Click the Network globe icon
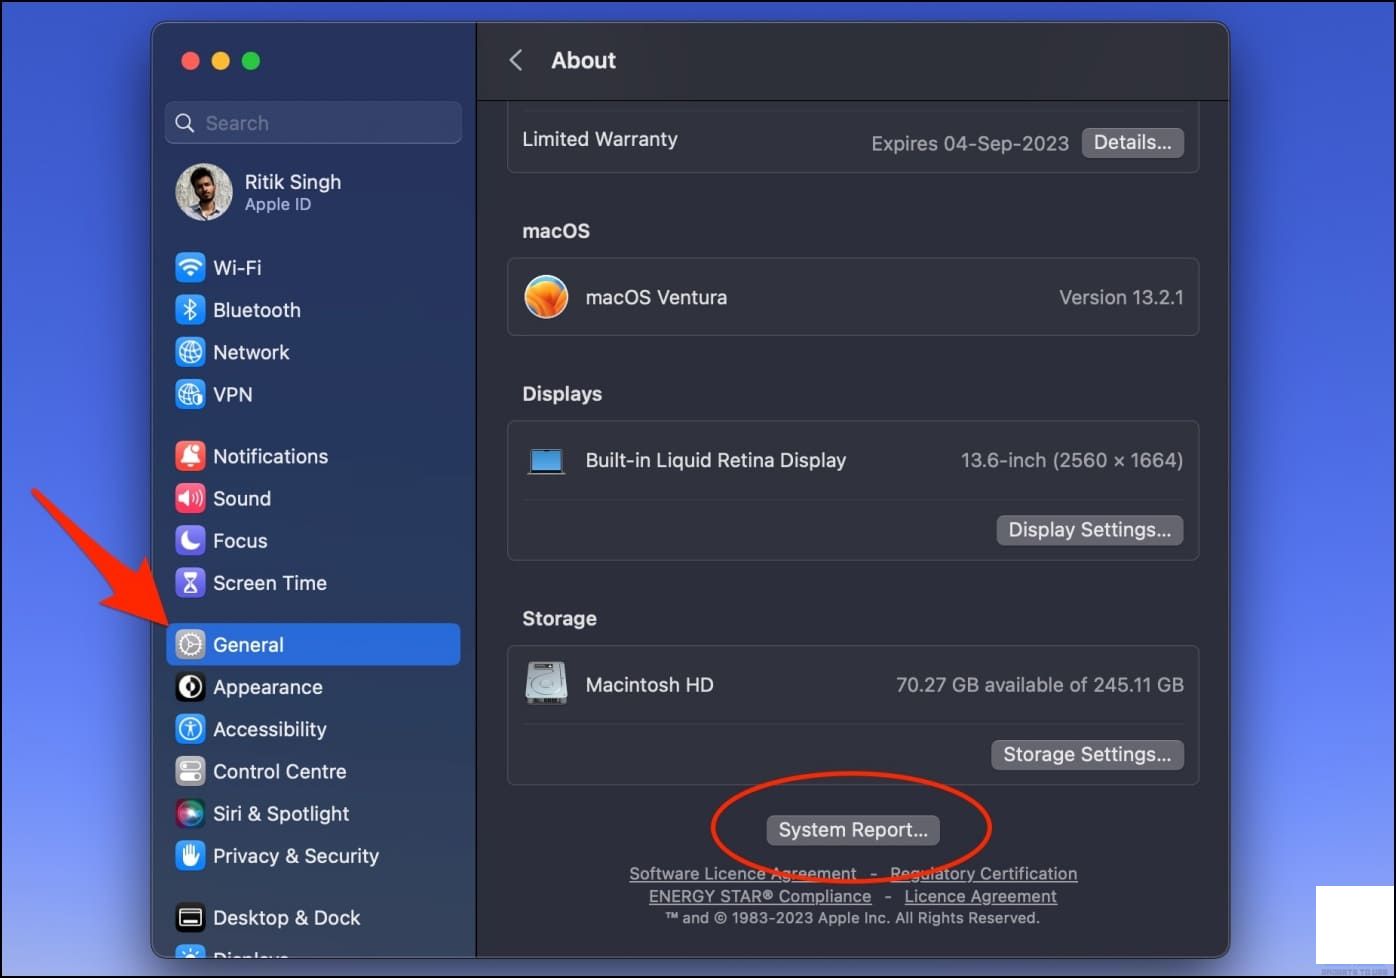Image resolution: width=1396 pixels, height=978 pixels. tap(190, 352)
